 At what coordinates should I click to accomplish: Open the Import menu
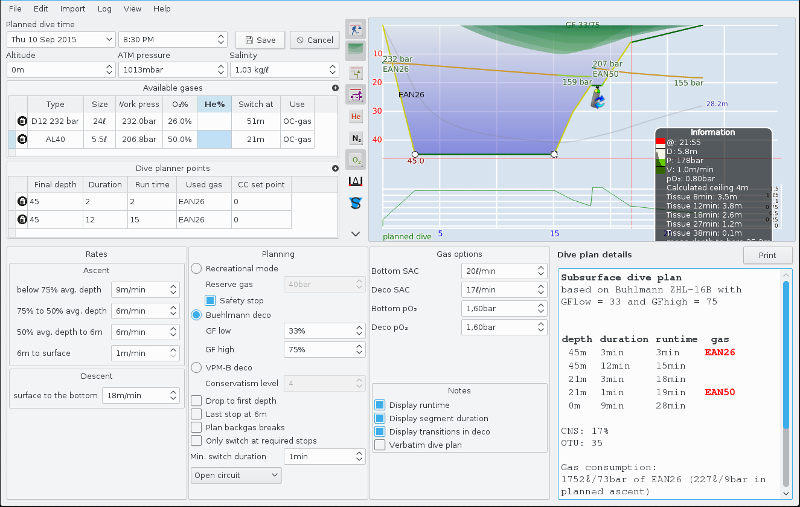tap(72, 8)
